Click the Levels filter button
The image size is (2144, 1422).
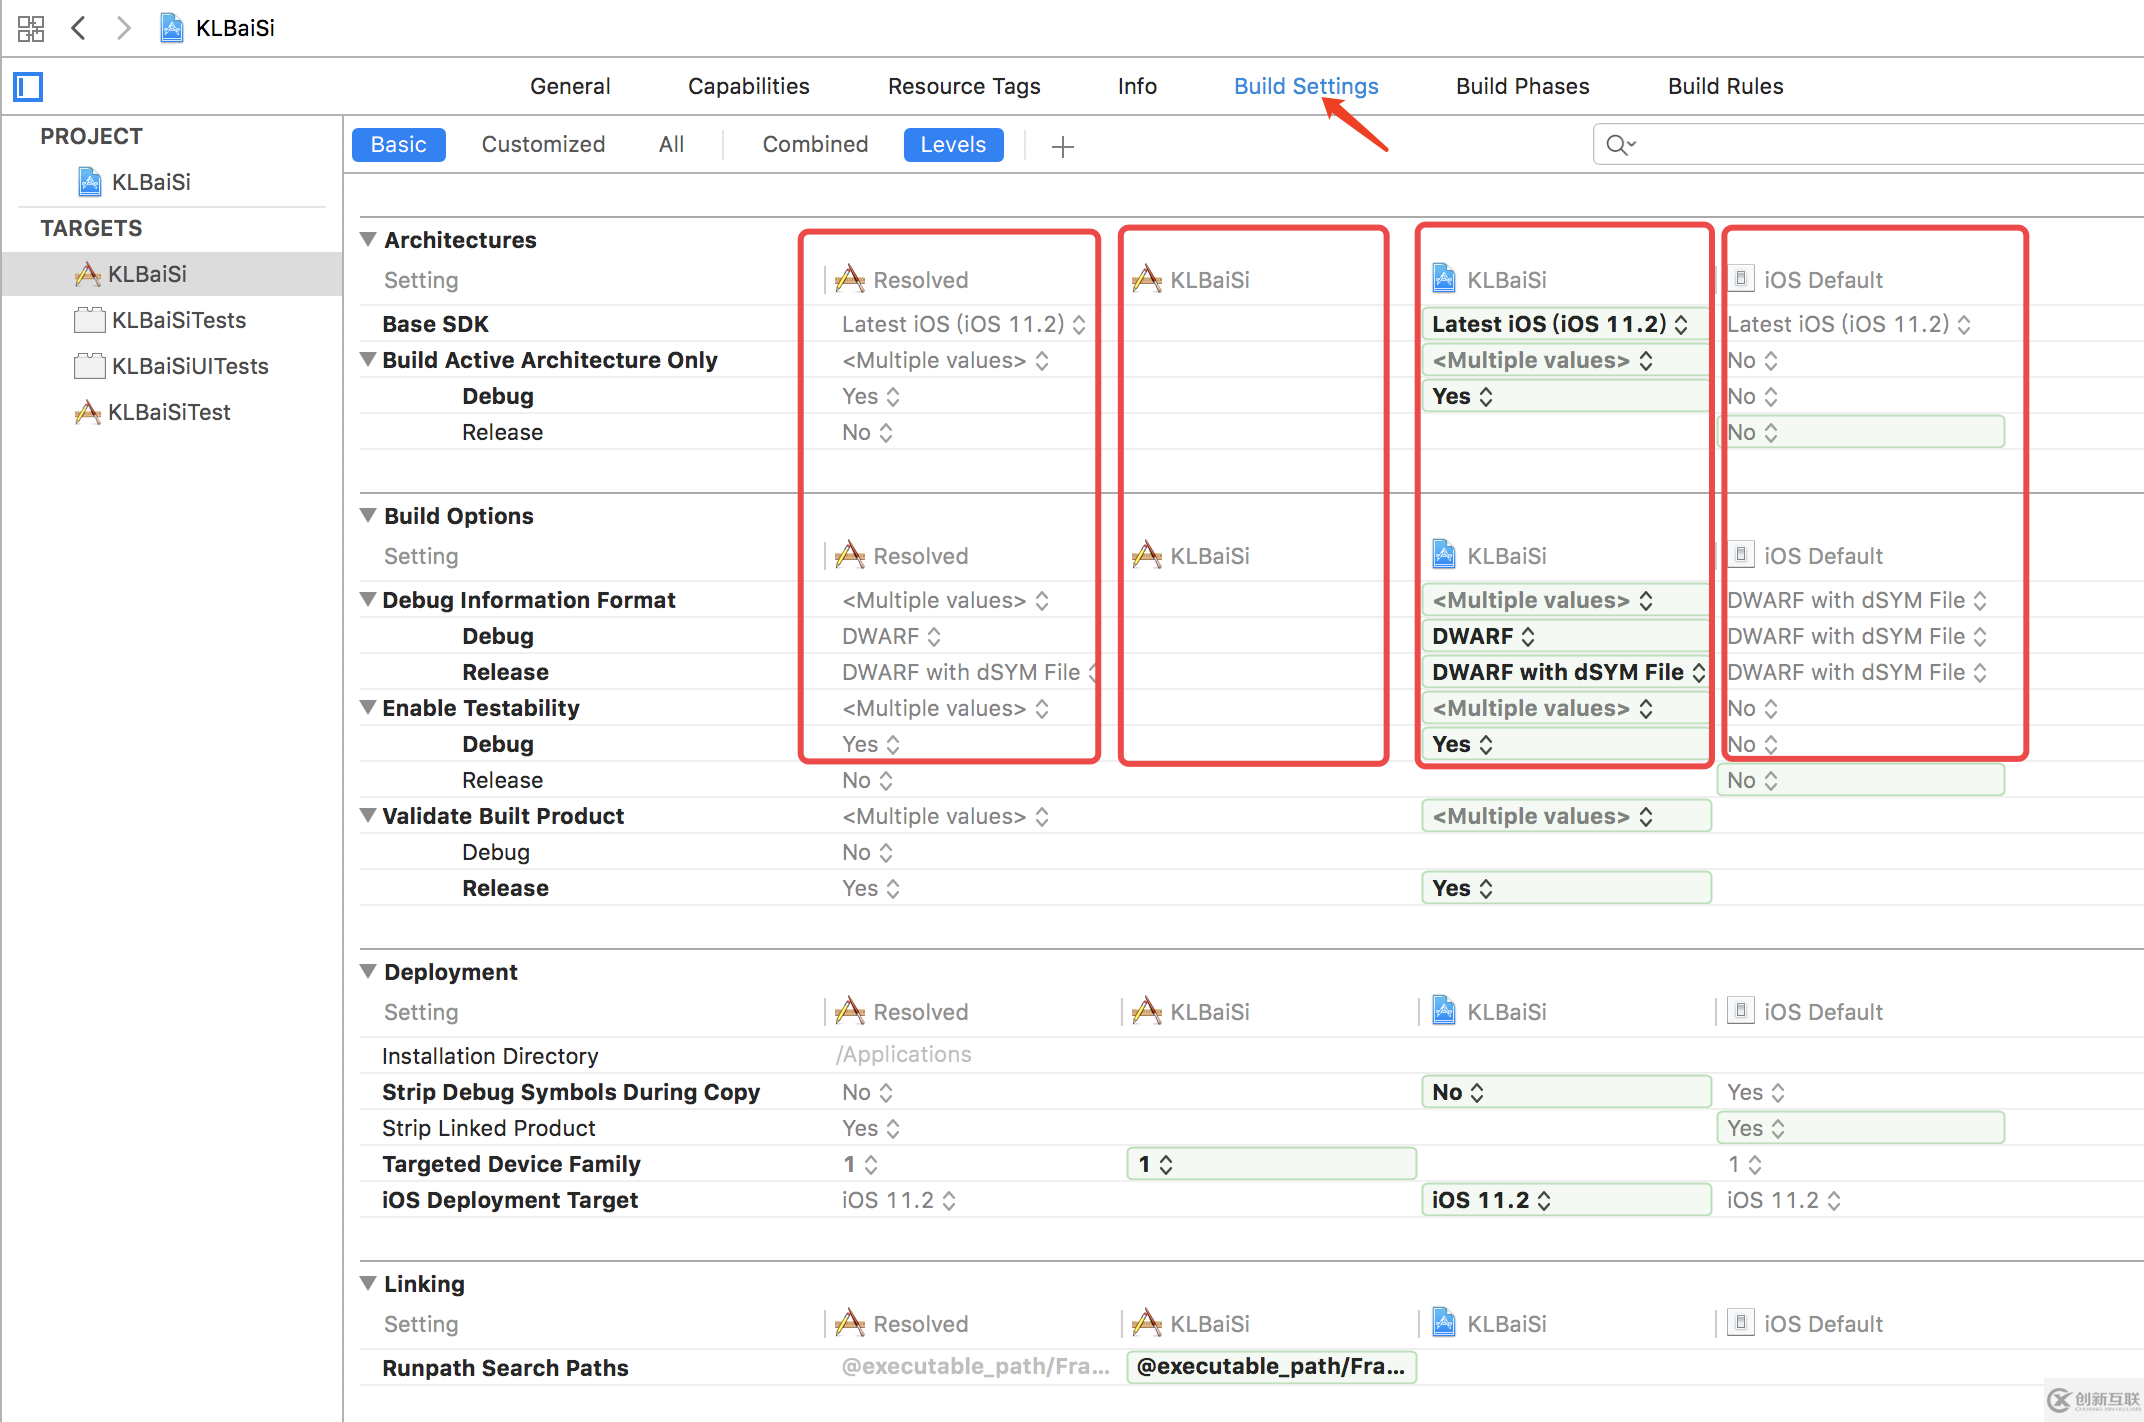point(951,143)
